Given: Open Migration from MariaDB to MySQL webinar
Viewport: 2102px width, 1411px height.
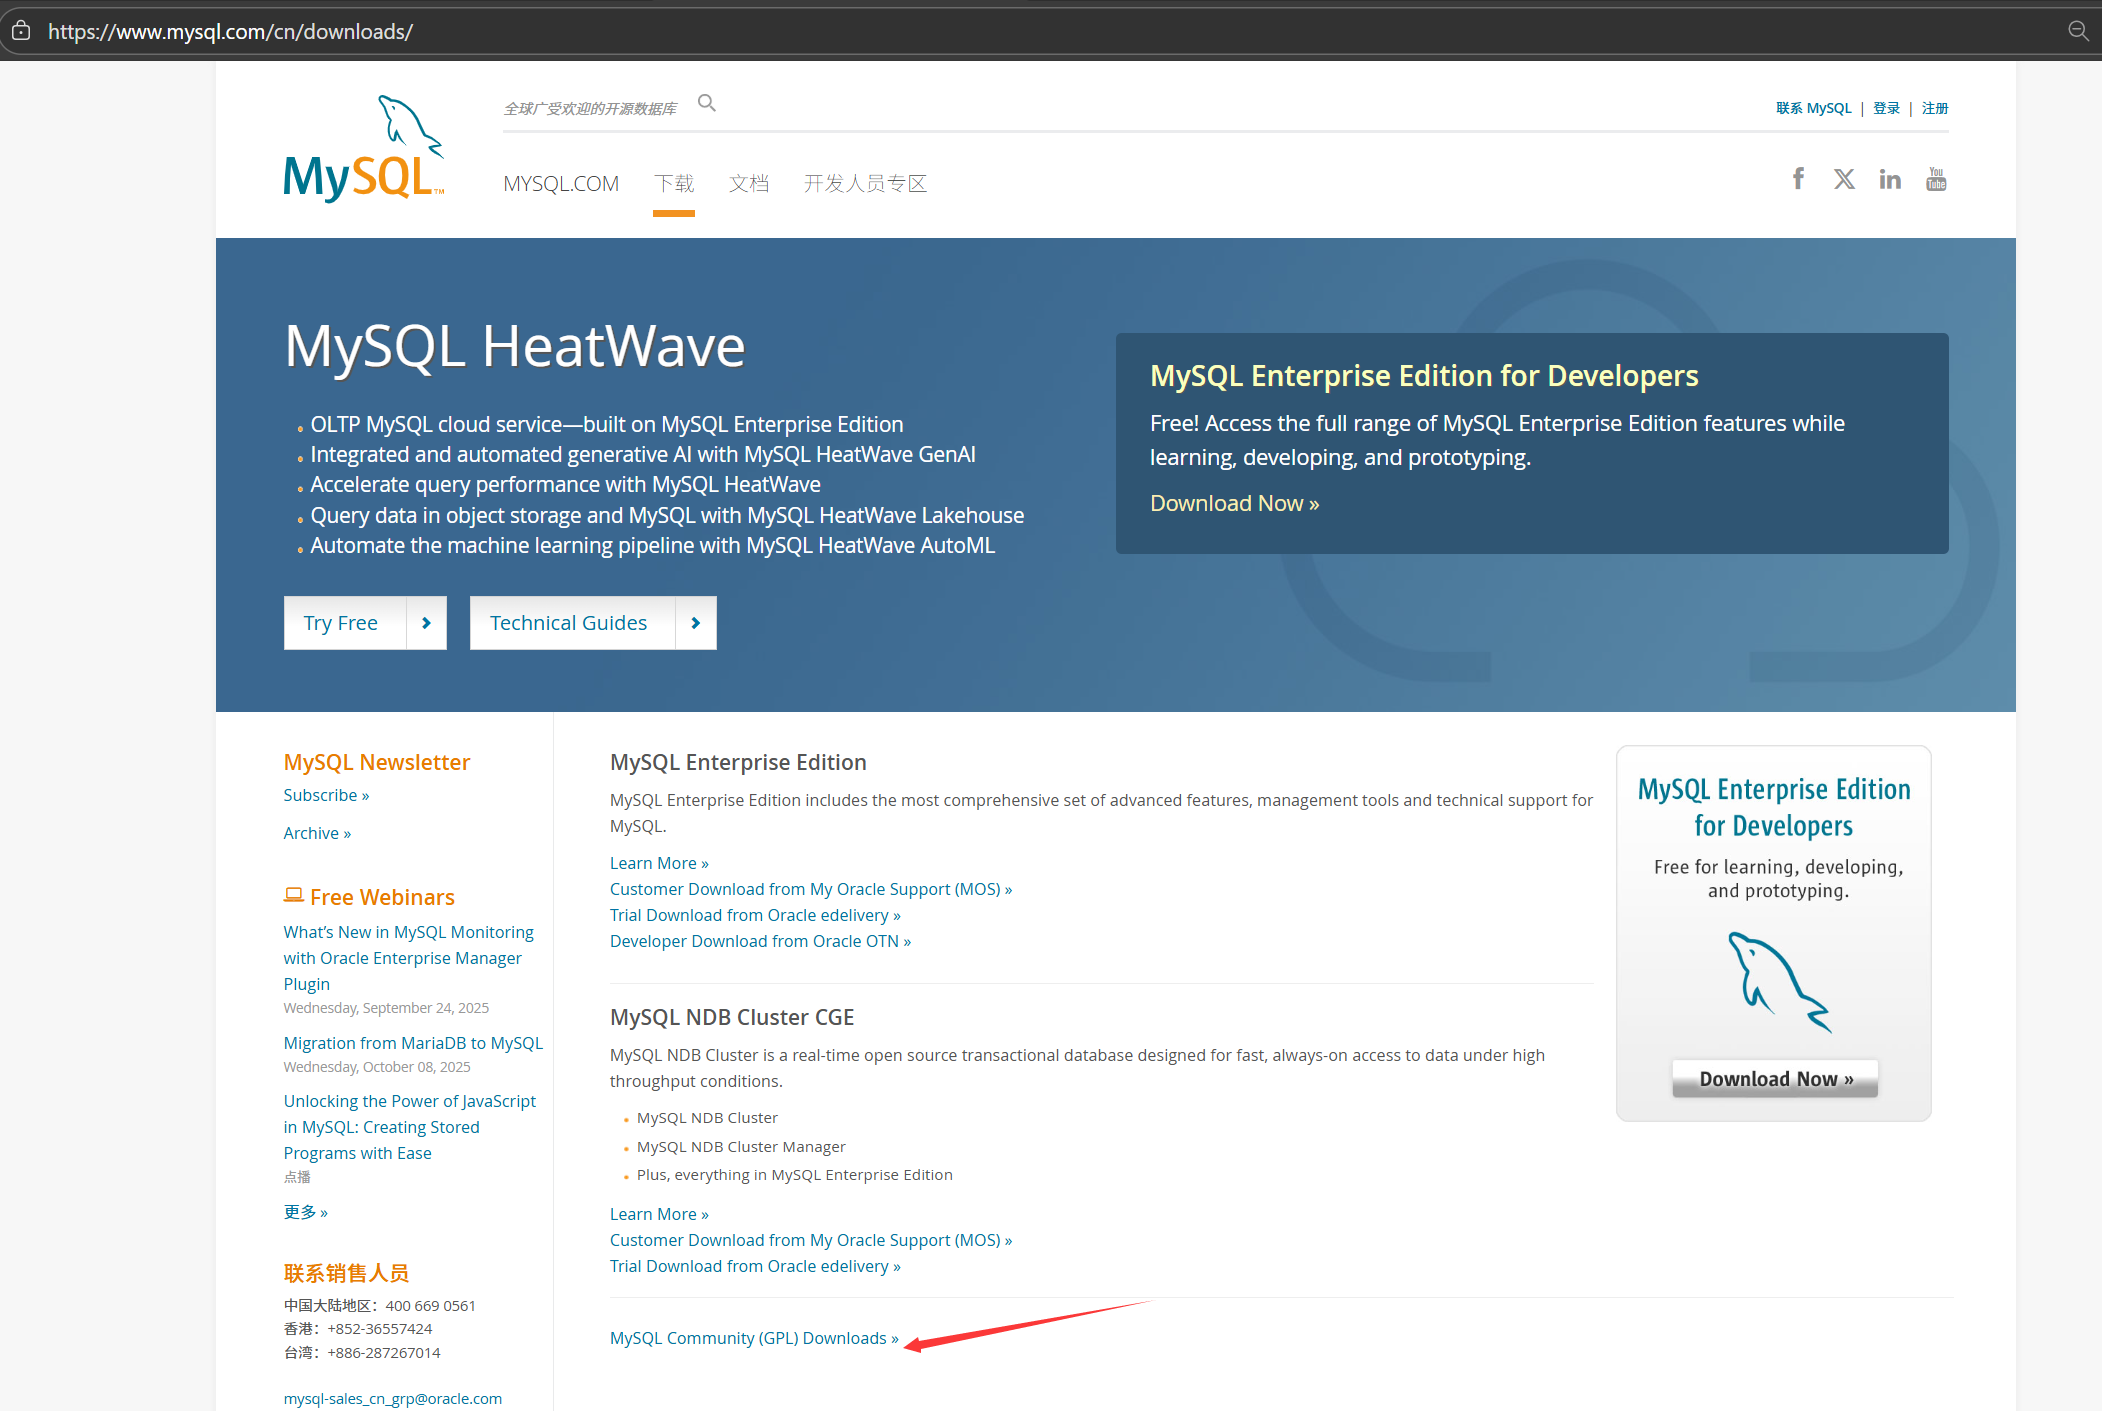Looking at the screenshot, I should pyautogui.click(x=413, y=1043).
